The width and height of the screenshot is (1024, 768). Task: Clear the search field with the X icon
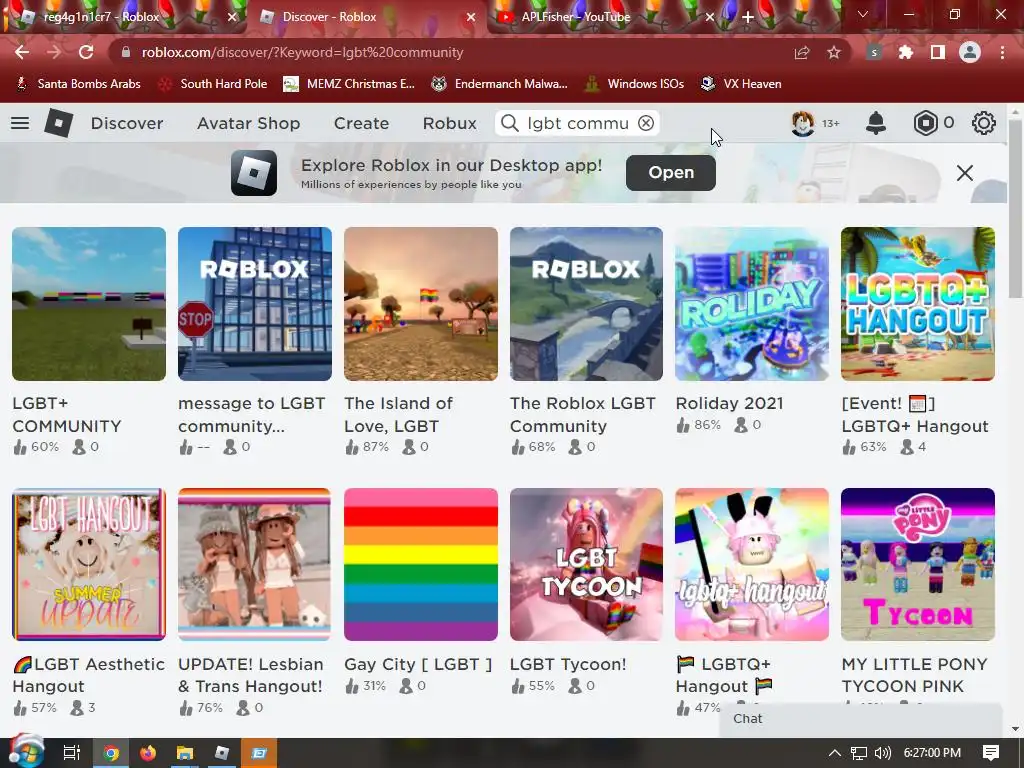(646, 123)
